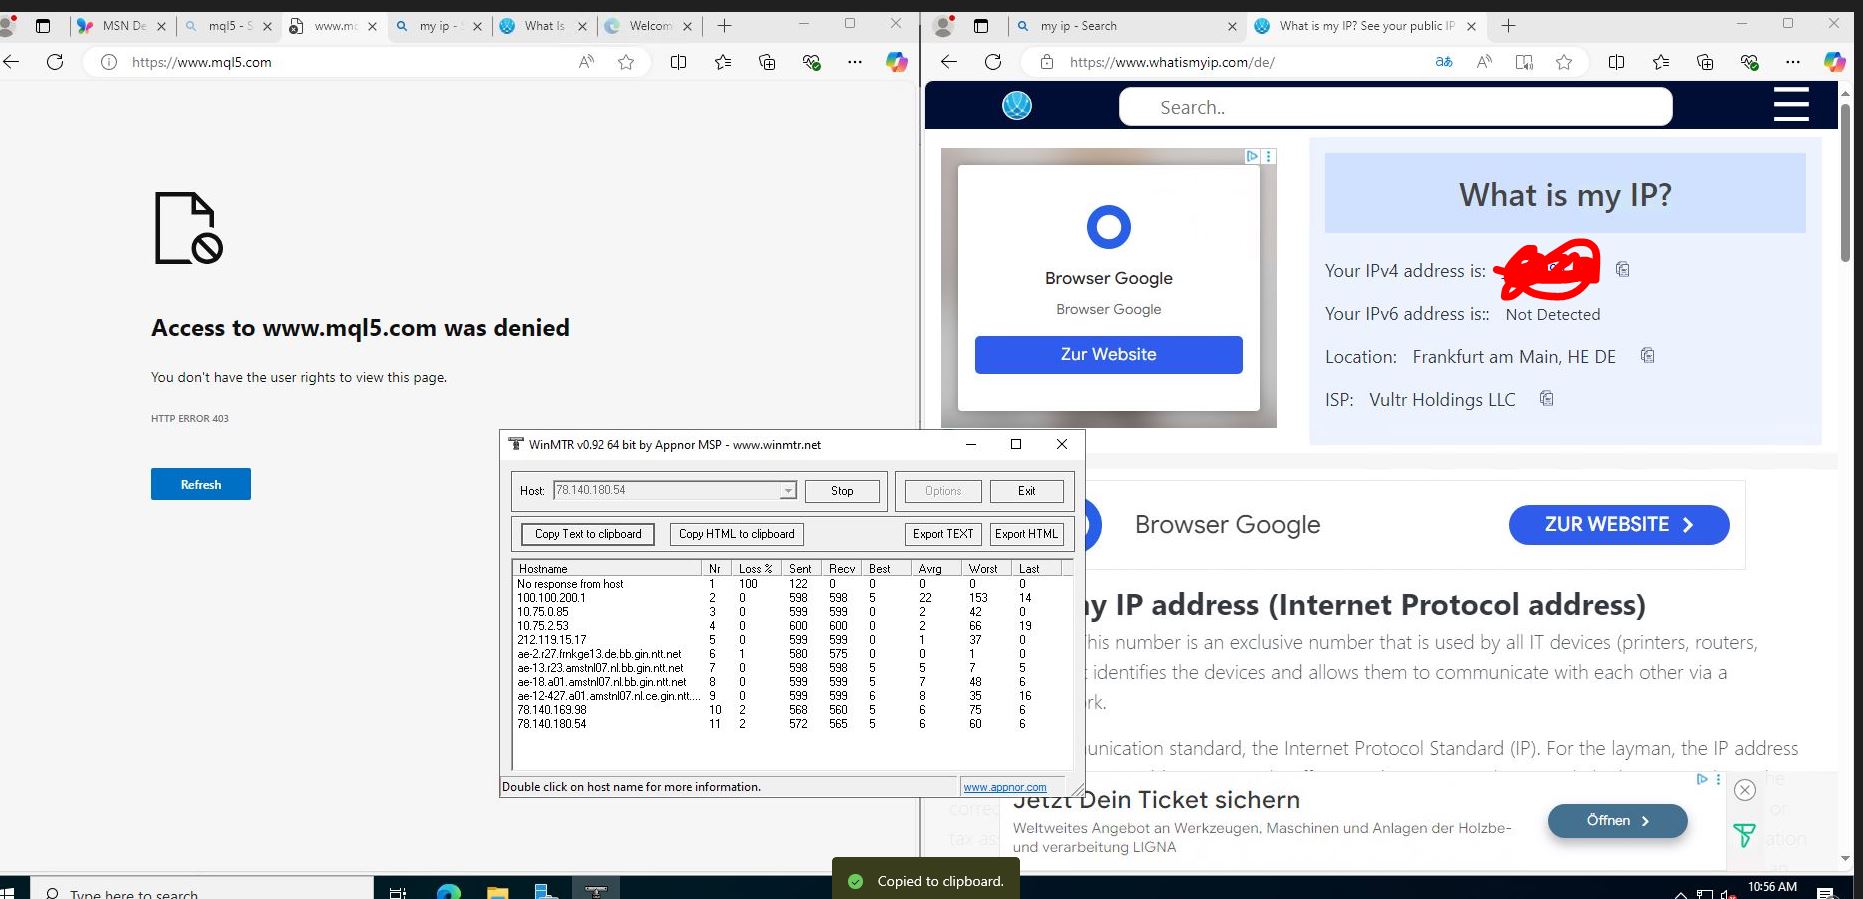Open the AdChoices icon on Browser Google ad
The image size is (1863, 899).
pos(1251,156)
